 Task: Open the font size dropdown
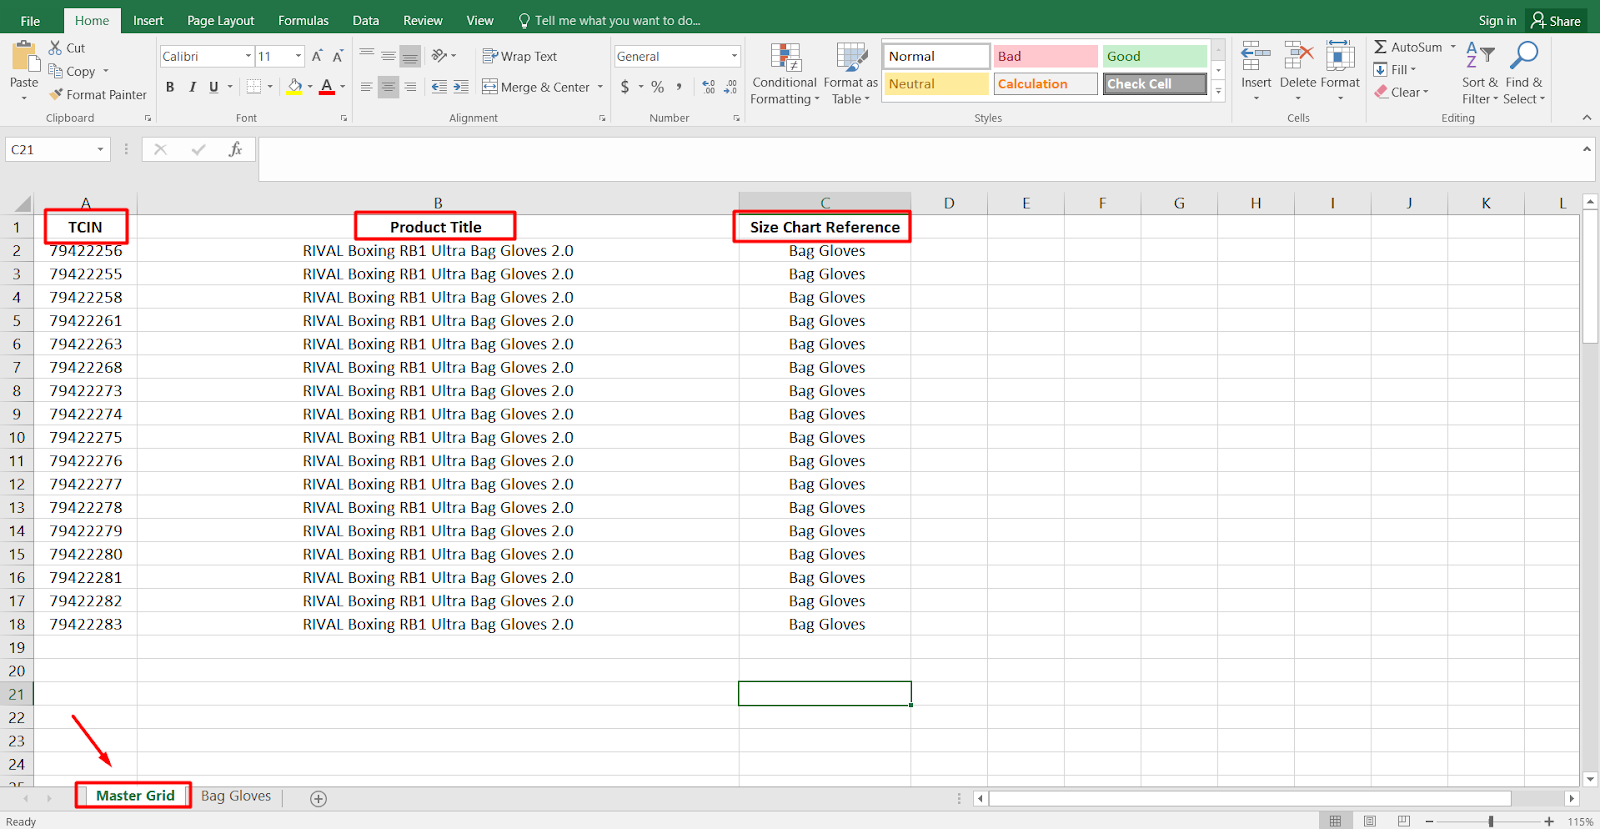(298, 56)
